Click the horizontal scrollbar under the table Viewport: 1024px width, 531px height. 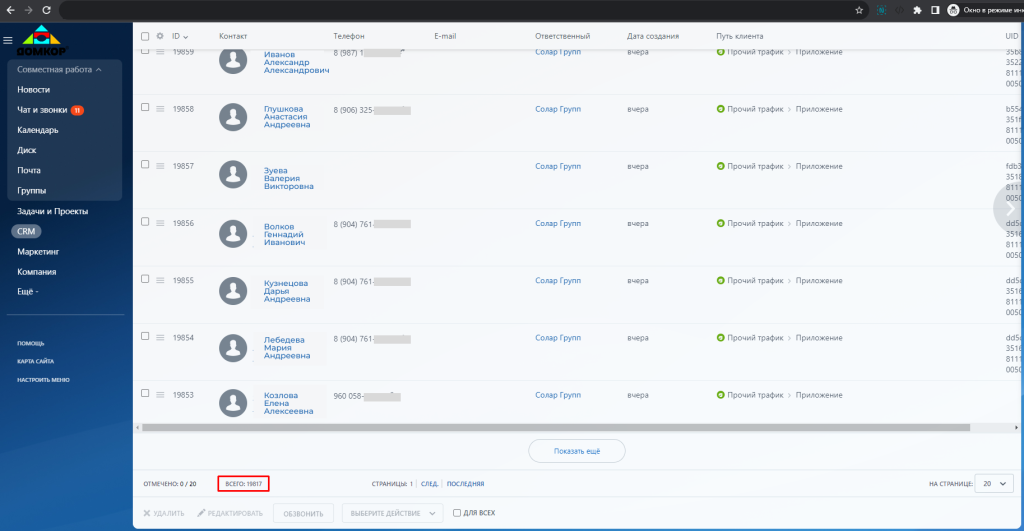(556, 428)
